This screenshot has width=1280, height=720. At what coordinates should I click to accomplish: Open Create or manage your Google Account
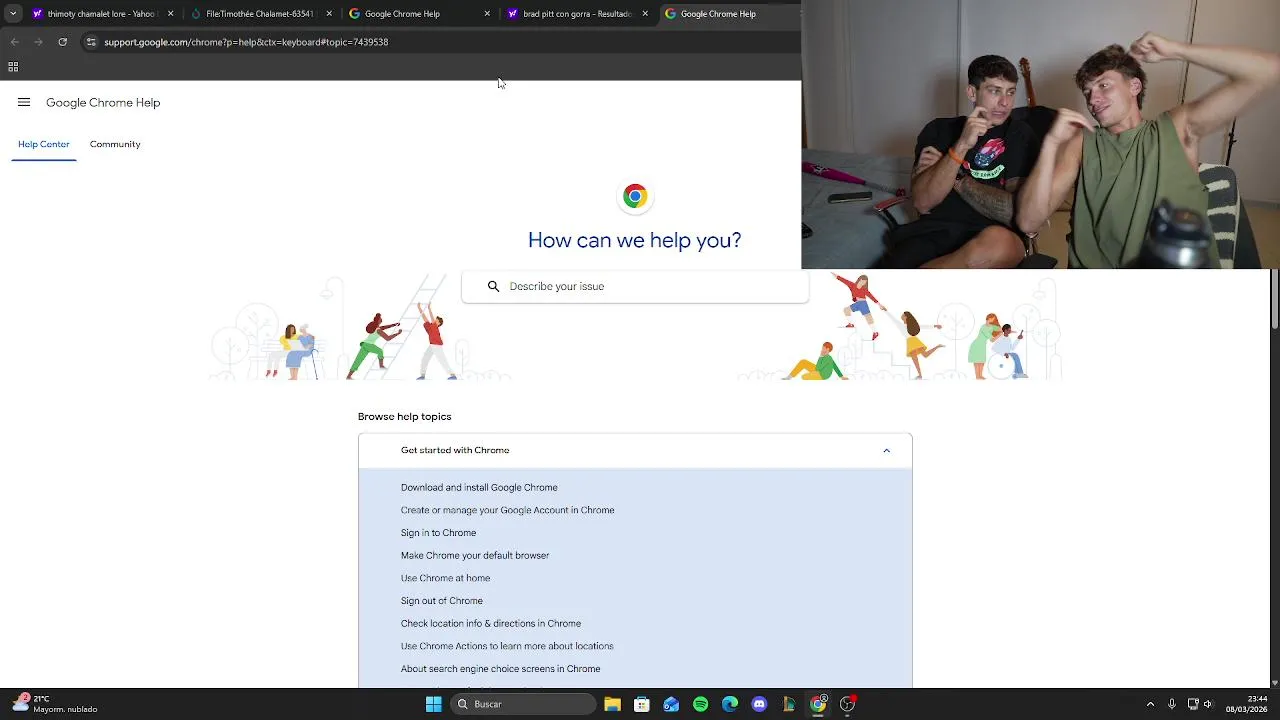tap(508, 510)
